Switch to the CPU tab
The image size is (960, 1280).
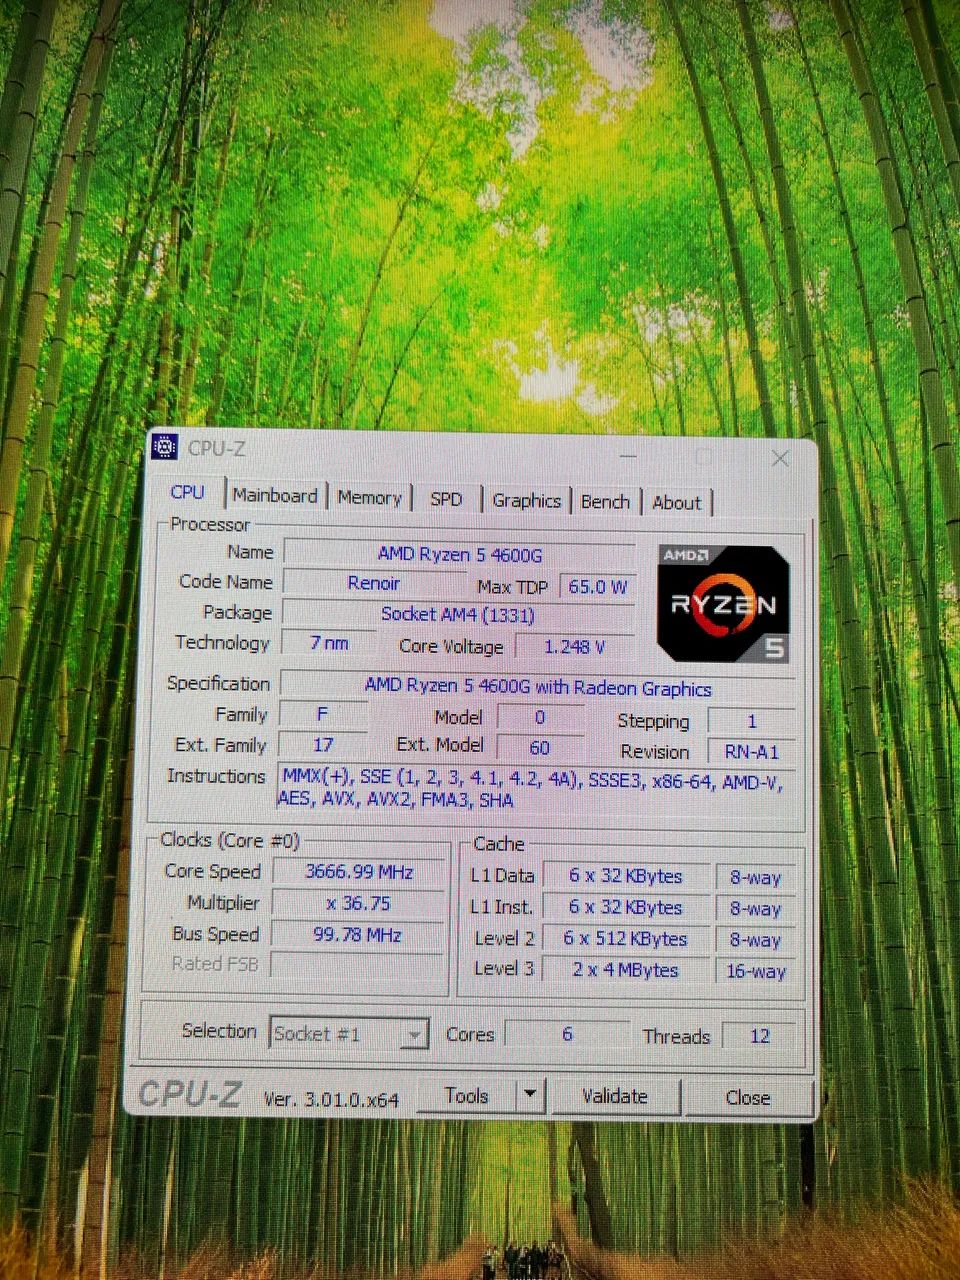click(187, 492)
